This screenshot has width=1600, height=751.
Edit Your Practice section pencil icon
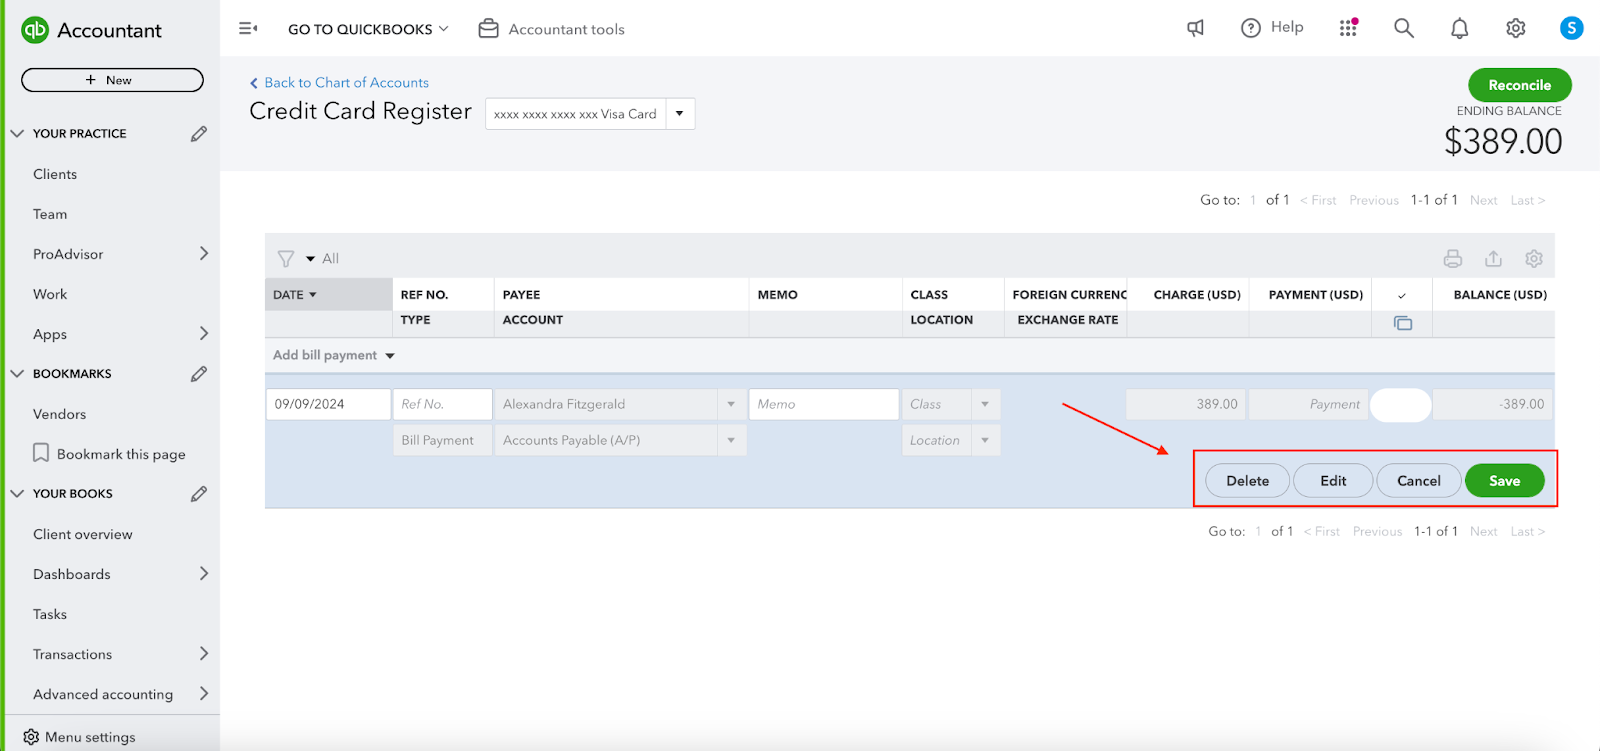(199, 133)
